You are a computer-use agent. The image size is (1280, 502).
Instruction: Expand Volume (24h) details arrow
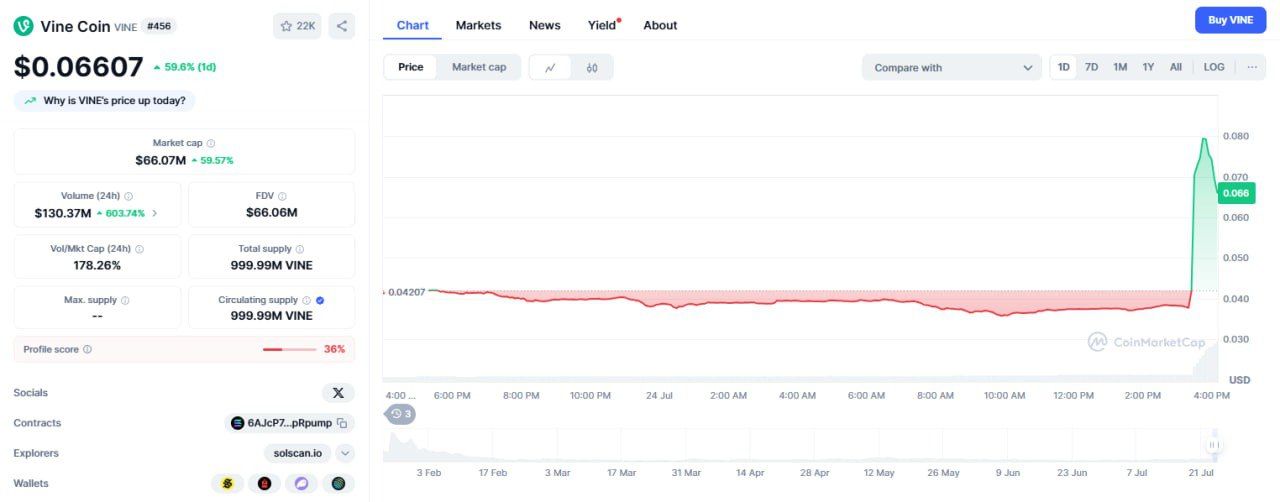(155, 213)
